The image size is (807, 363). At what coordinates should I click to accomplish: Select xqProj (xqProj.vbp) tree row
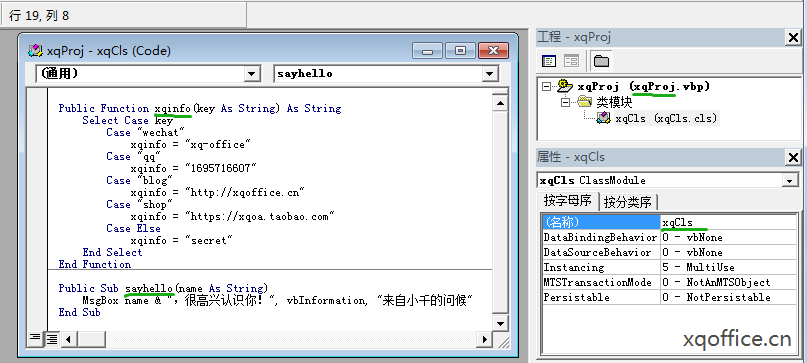pyautogui.click(x=644, y=87)
